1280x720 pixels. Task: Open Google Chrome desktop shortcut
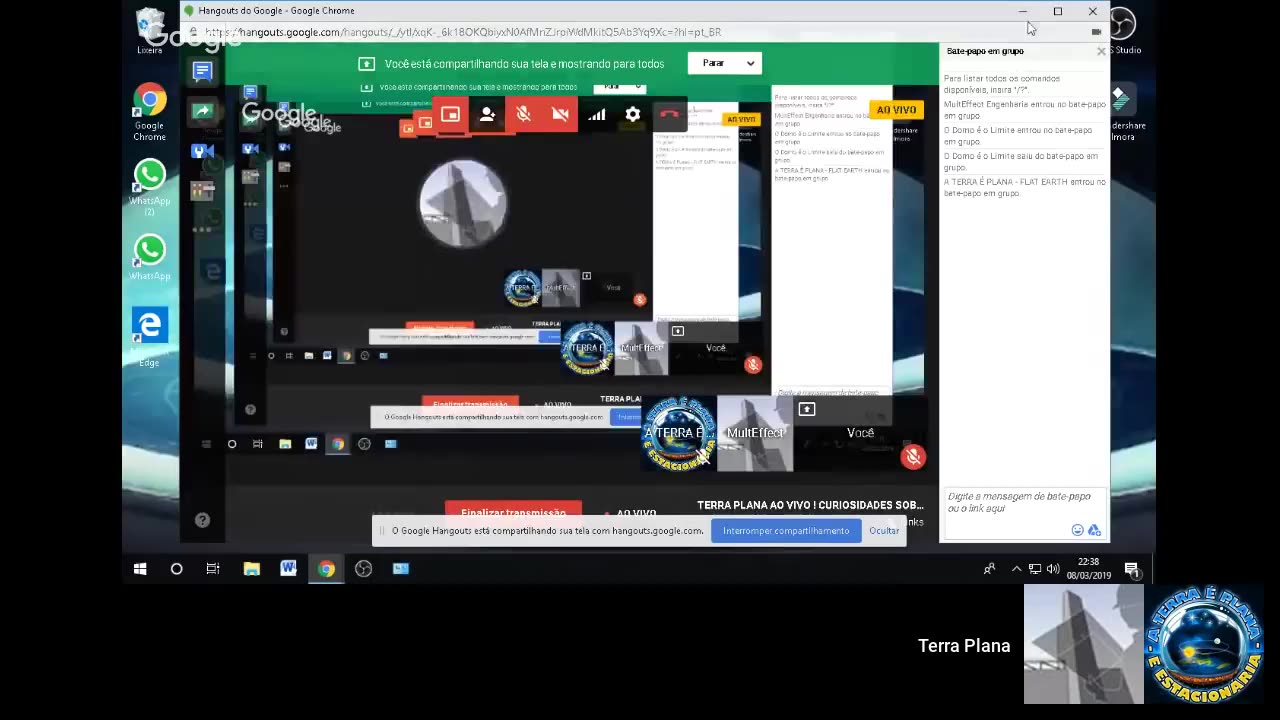click(x=149, y=111)
